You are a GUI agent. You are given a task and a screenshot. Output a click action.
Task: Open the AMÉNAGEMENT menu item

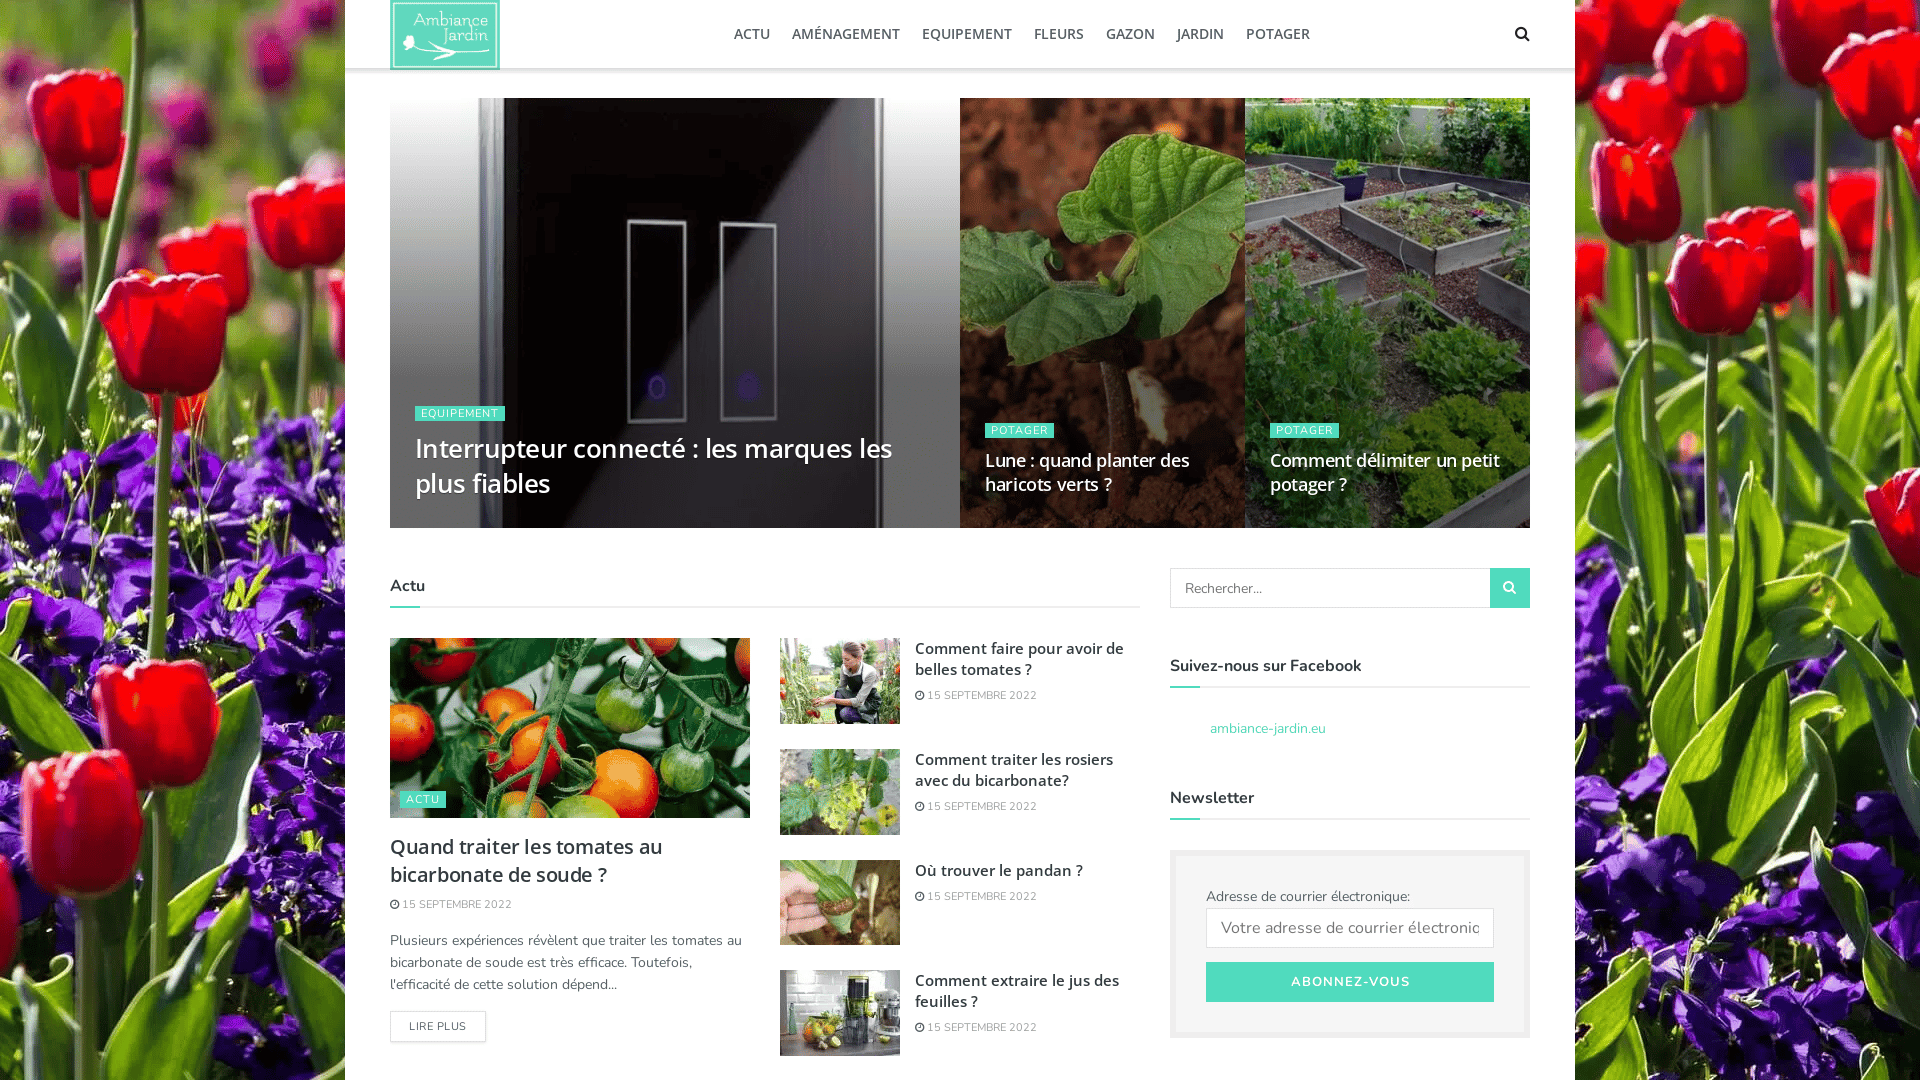click(x=846, y=34)
